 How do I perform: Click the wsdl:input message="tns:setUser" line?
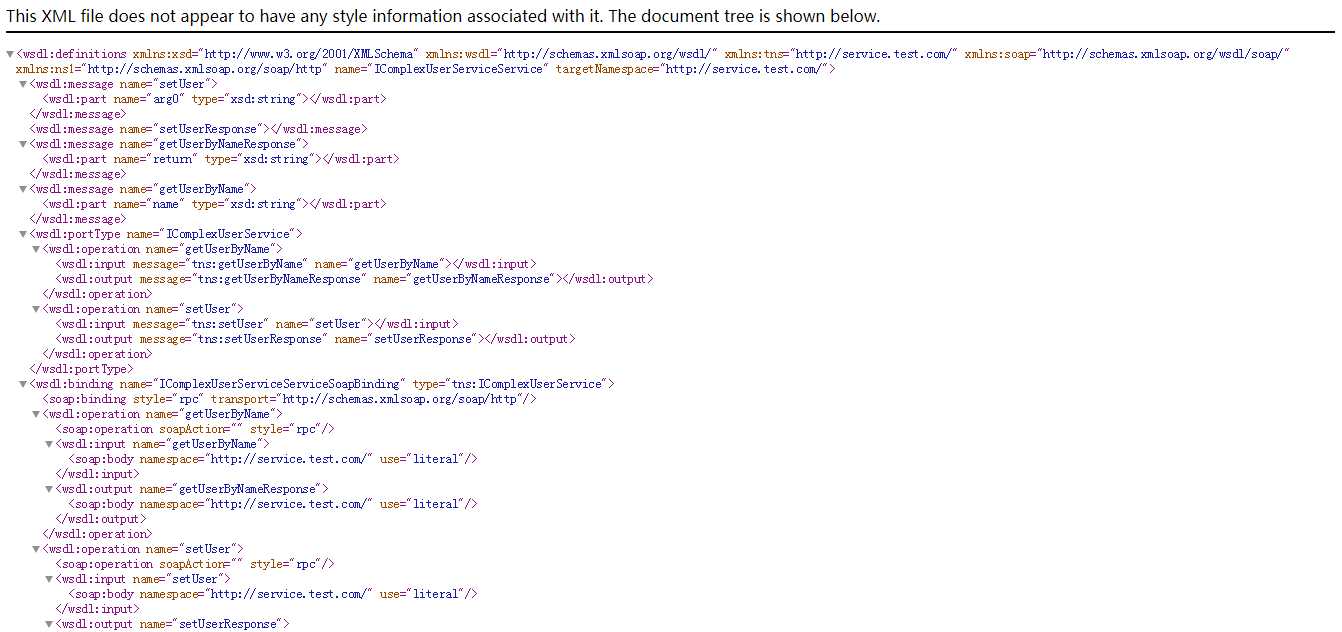pos(257,324)
